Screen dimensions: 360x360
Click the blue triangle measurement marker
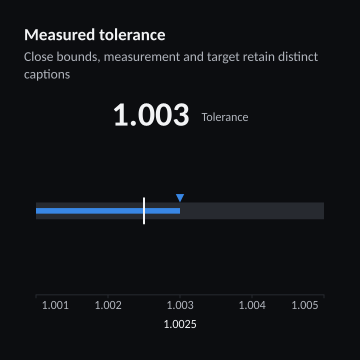[180, 198]
